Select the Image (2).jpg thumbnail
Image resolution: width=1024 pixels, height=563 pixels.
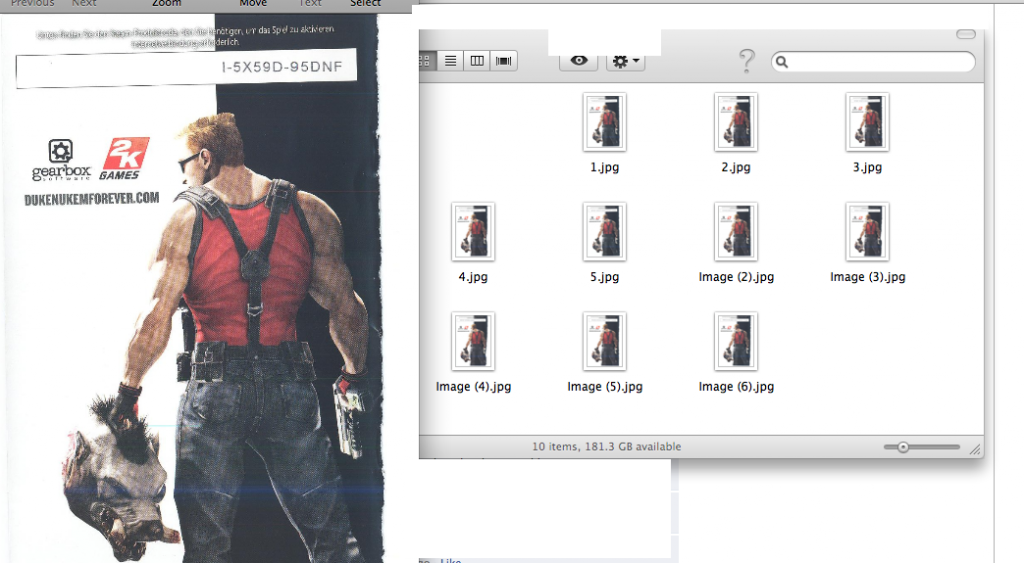click(x=736, y=232)
